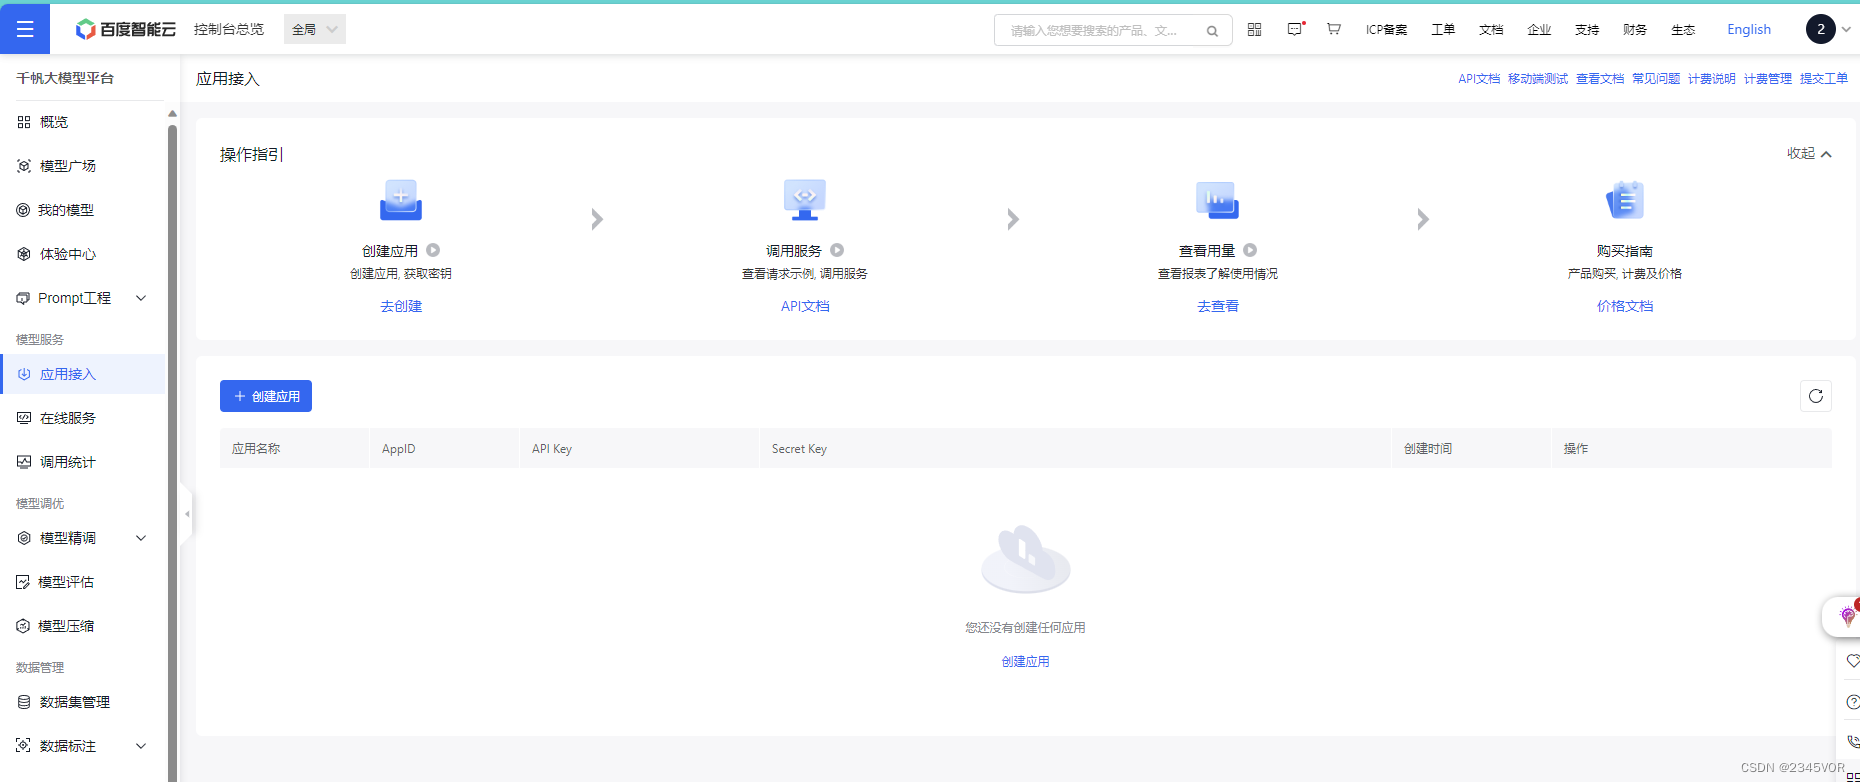Open 控制台总览 in the top bar
Viewport: 1860px width, 782px height.
[229, 29]
